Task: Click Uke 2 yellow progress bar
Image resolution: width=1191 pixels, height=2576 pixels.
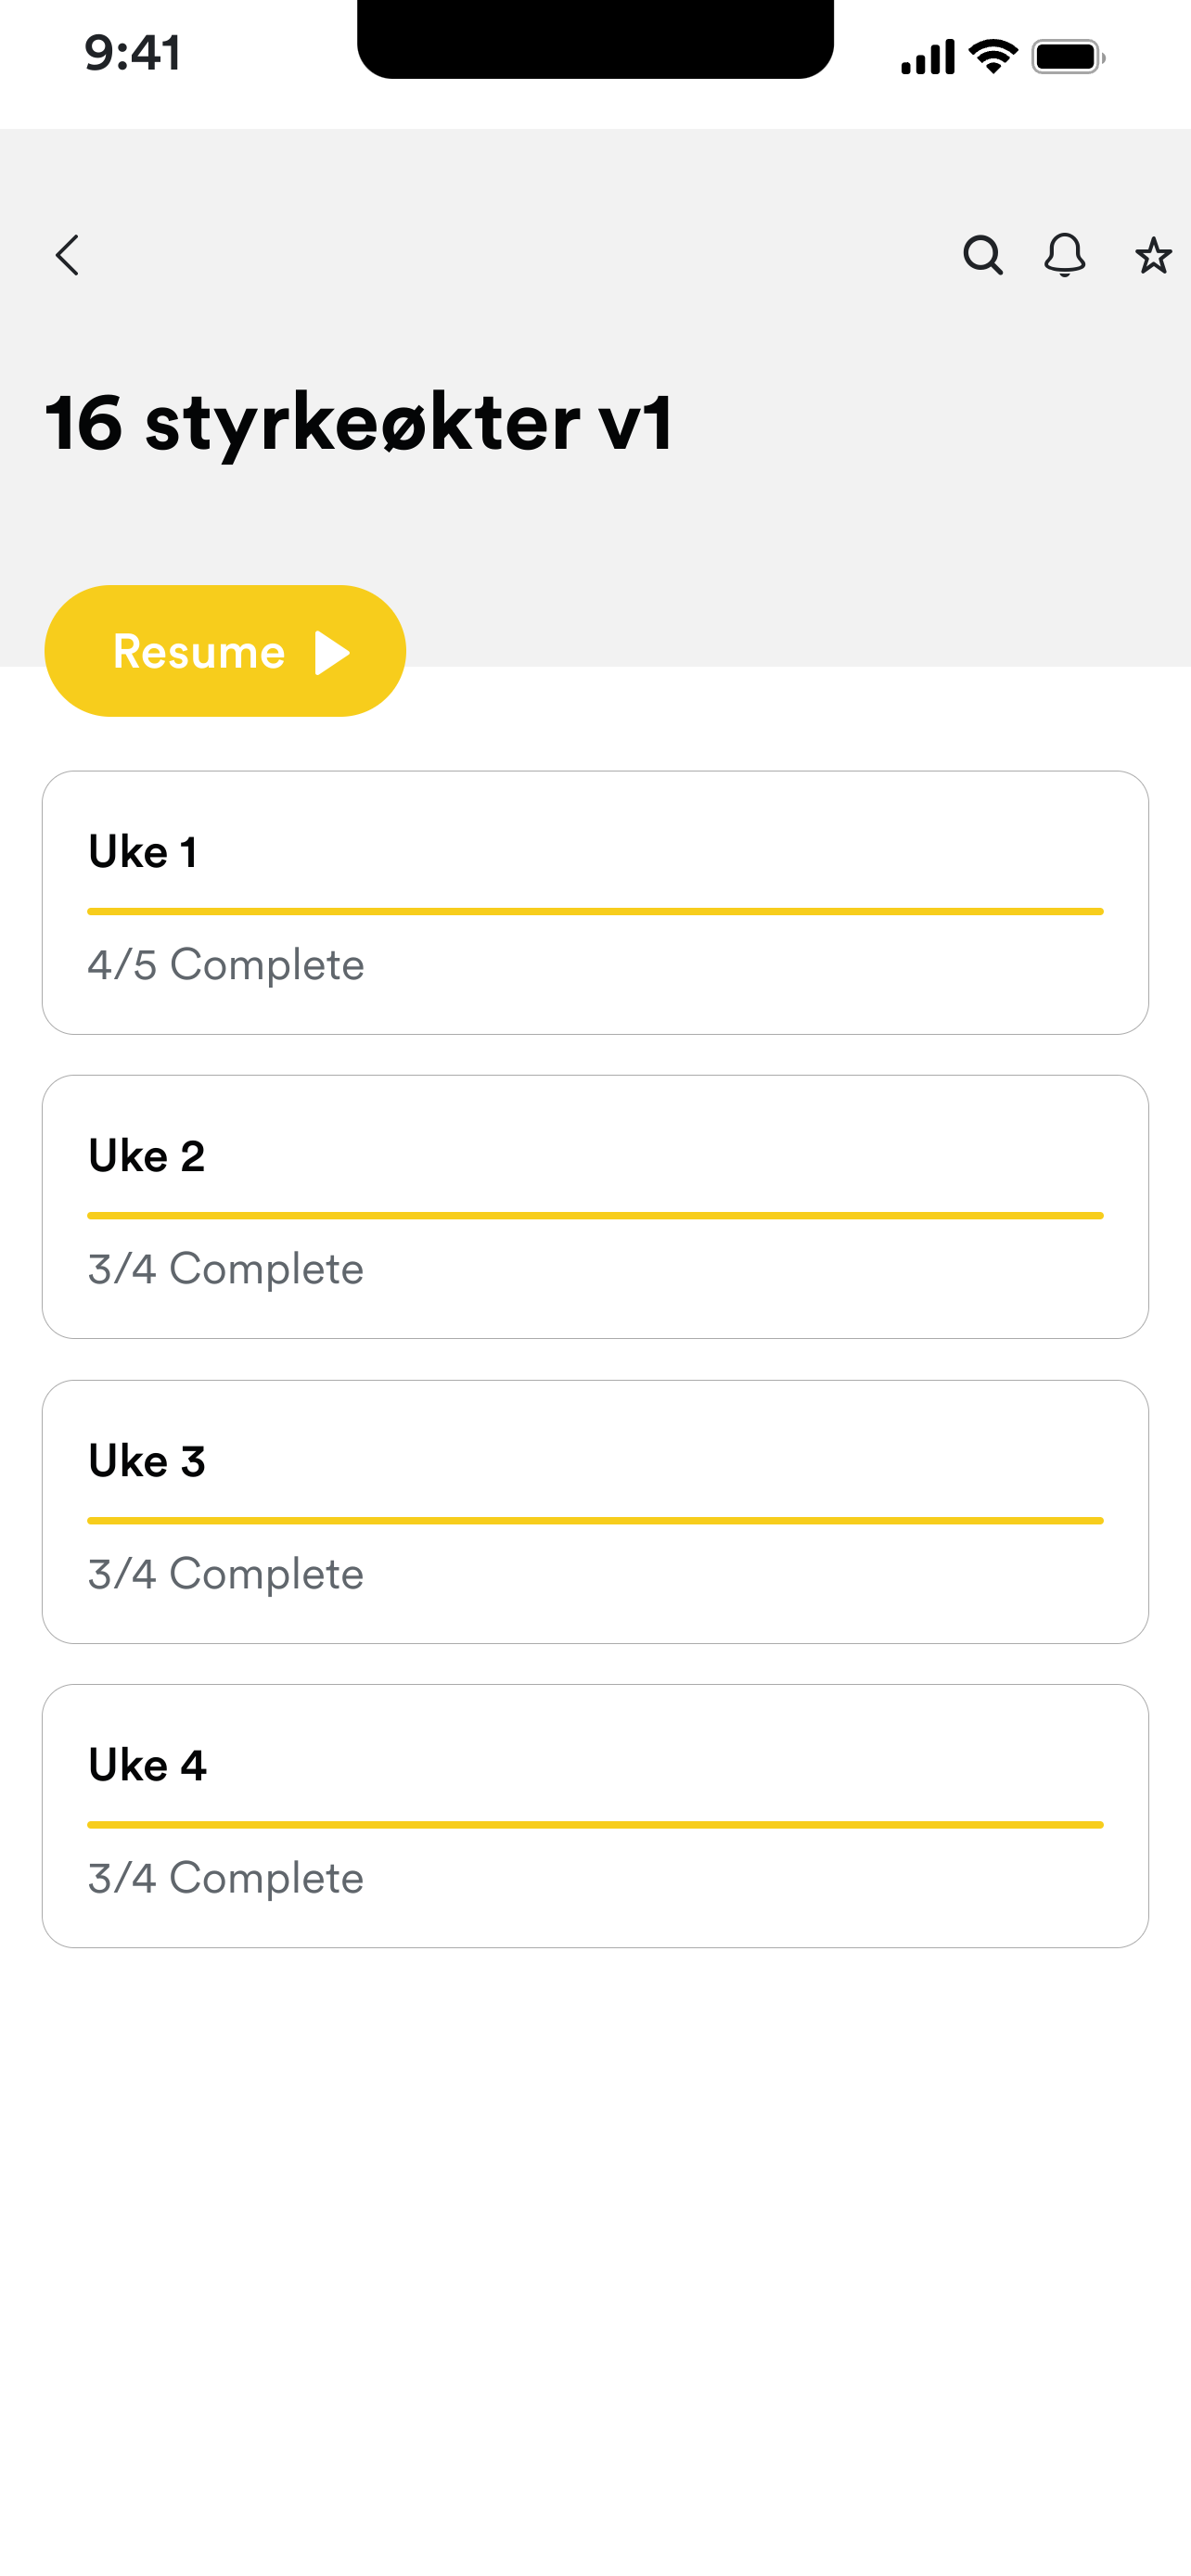Action: [595, 1216]
